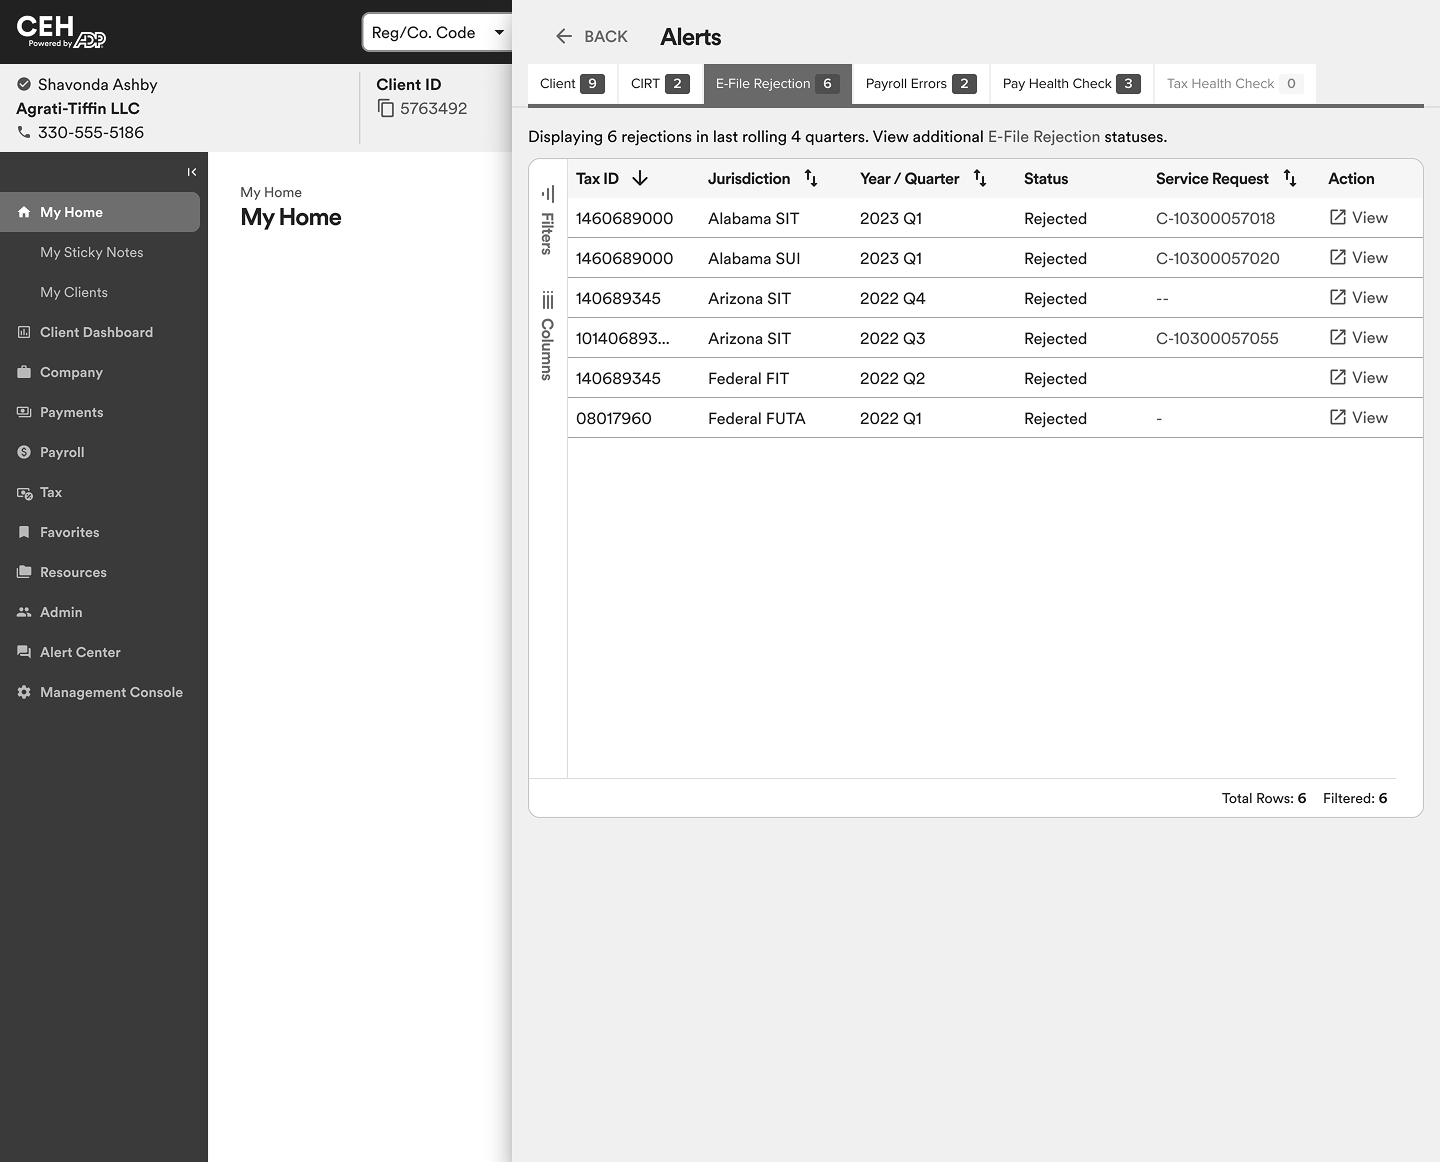
Task: Collapse the left sidebar navigation
Action: coord(192,172)
